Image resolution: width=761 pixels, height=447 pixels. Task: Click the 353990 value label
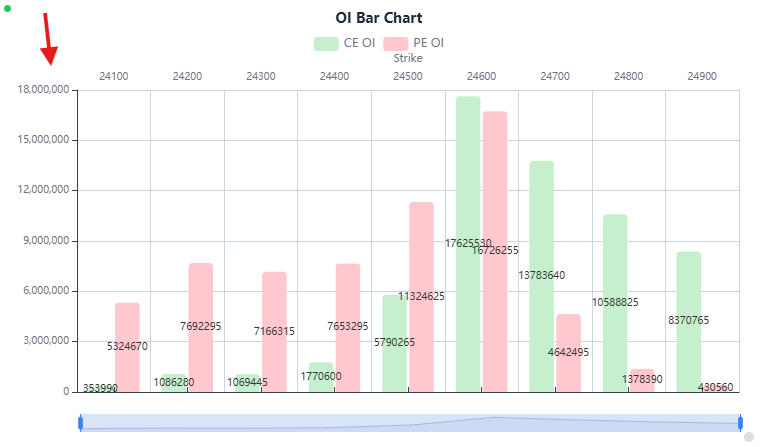[x=100, y=388]
